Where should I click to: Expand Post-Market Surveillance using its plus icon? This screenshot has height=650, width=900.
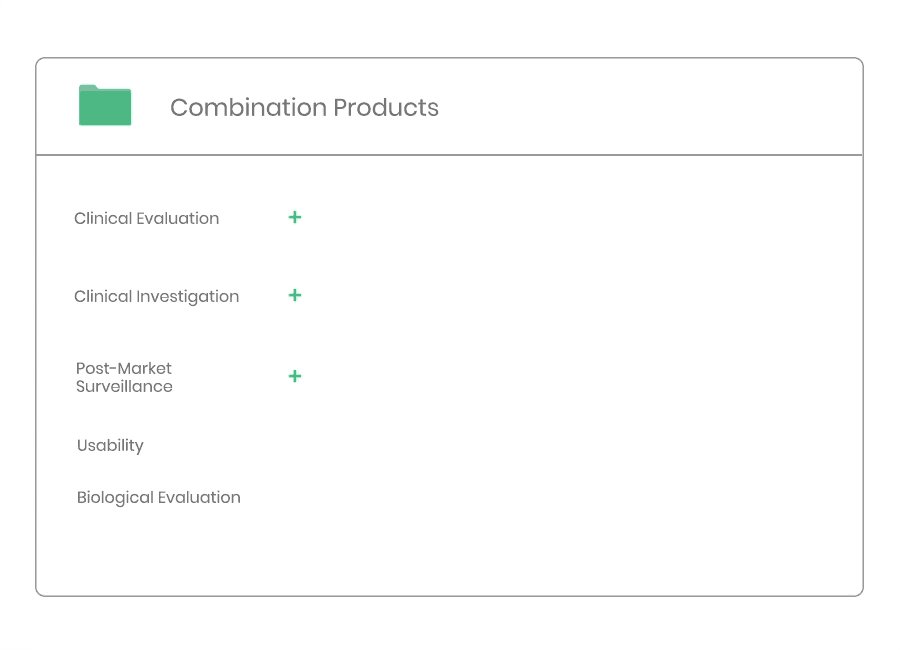(x=294, y=376)
